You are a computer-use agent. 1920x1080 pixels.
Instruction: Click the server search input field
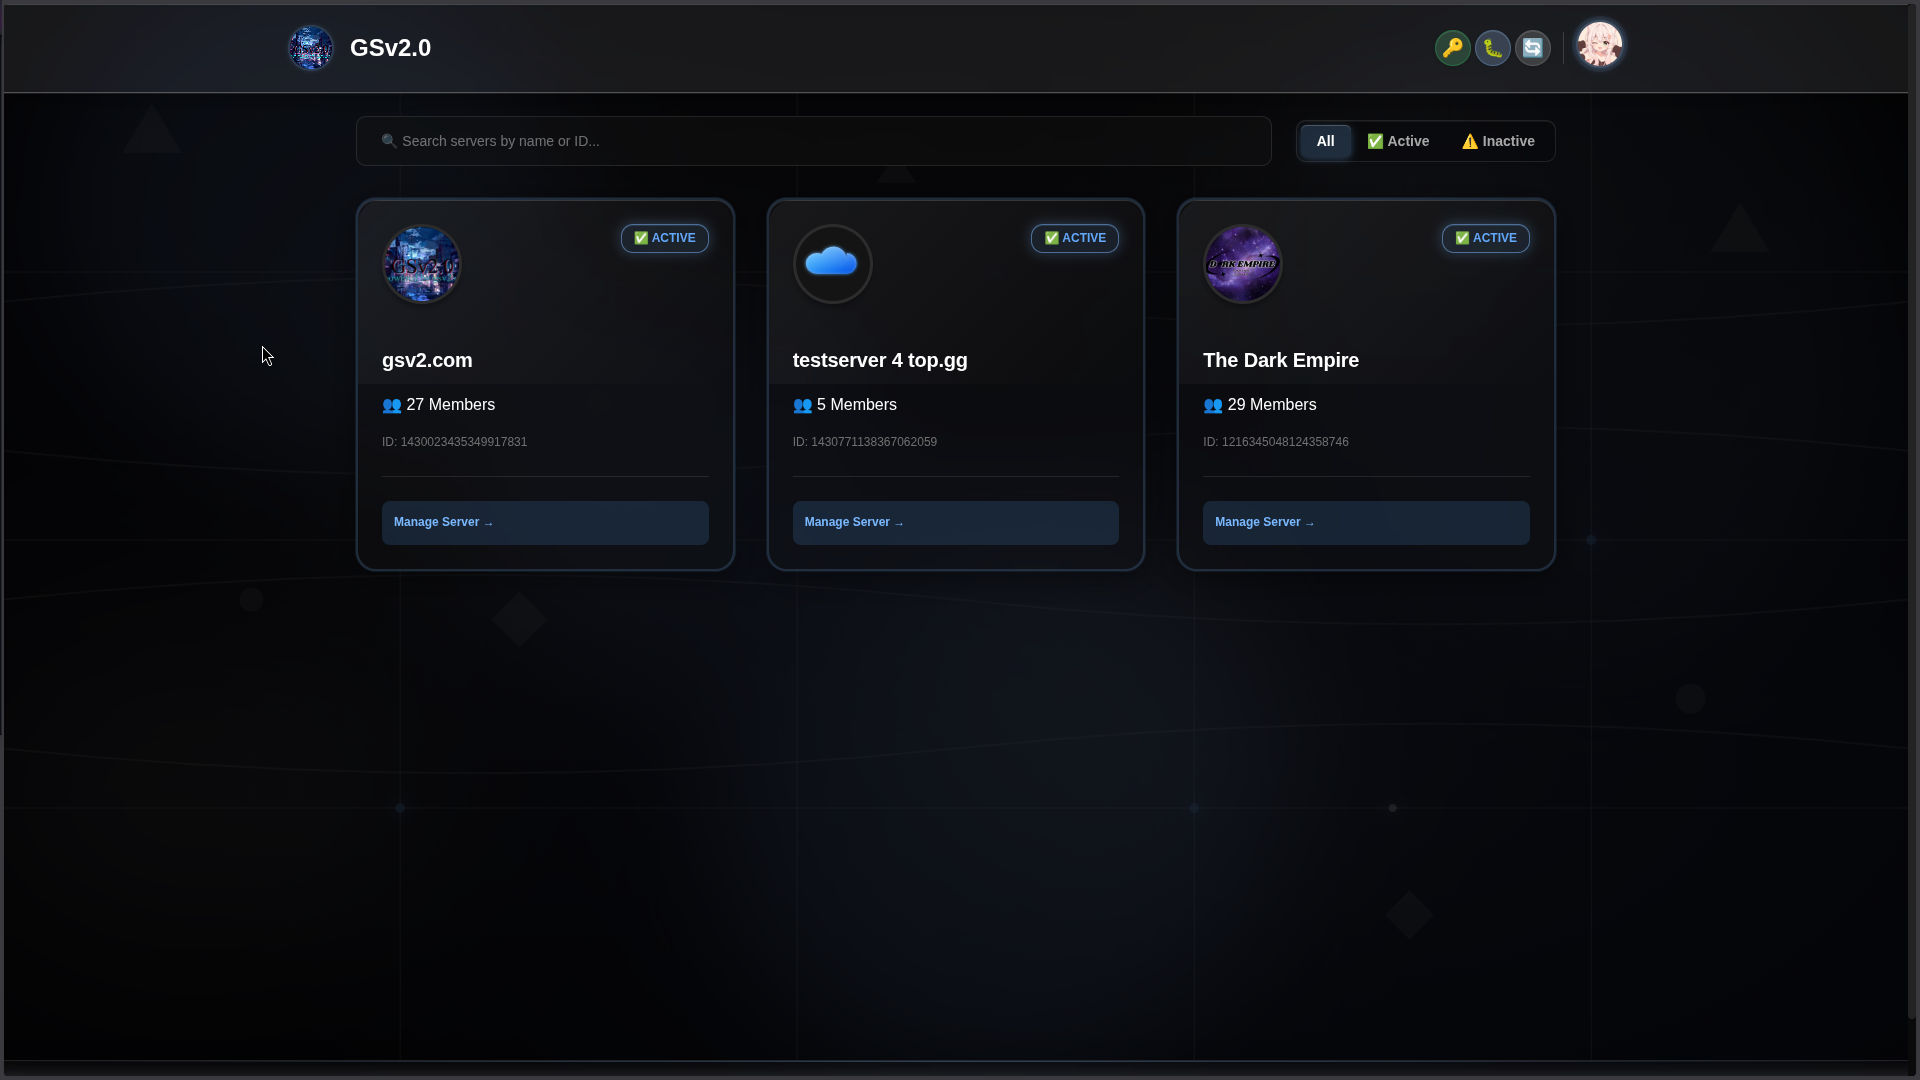pos(812,140)
